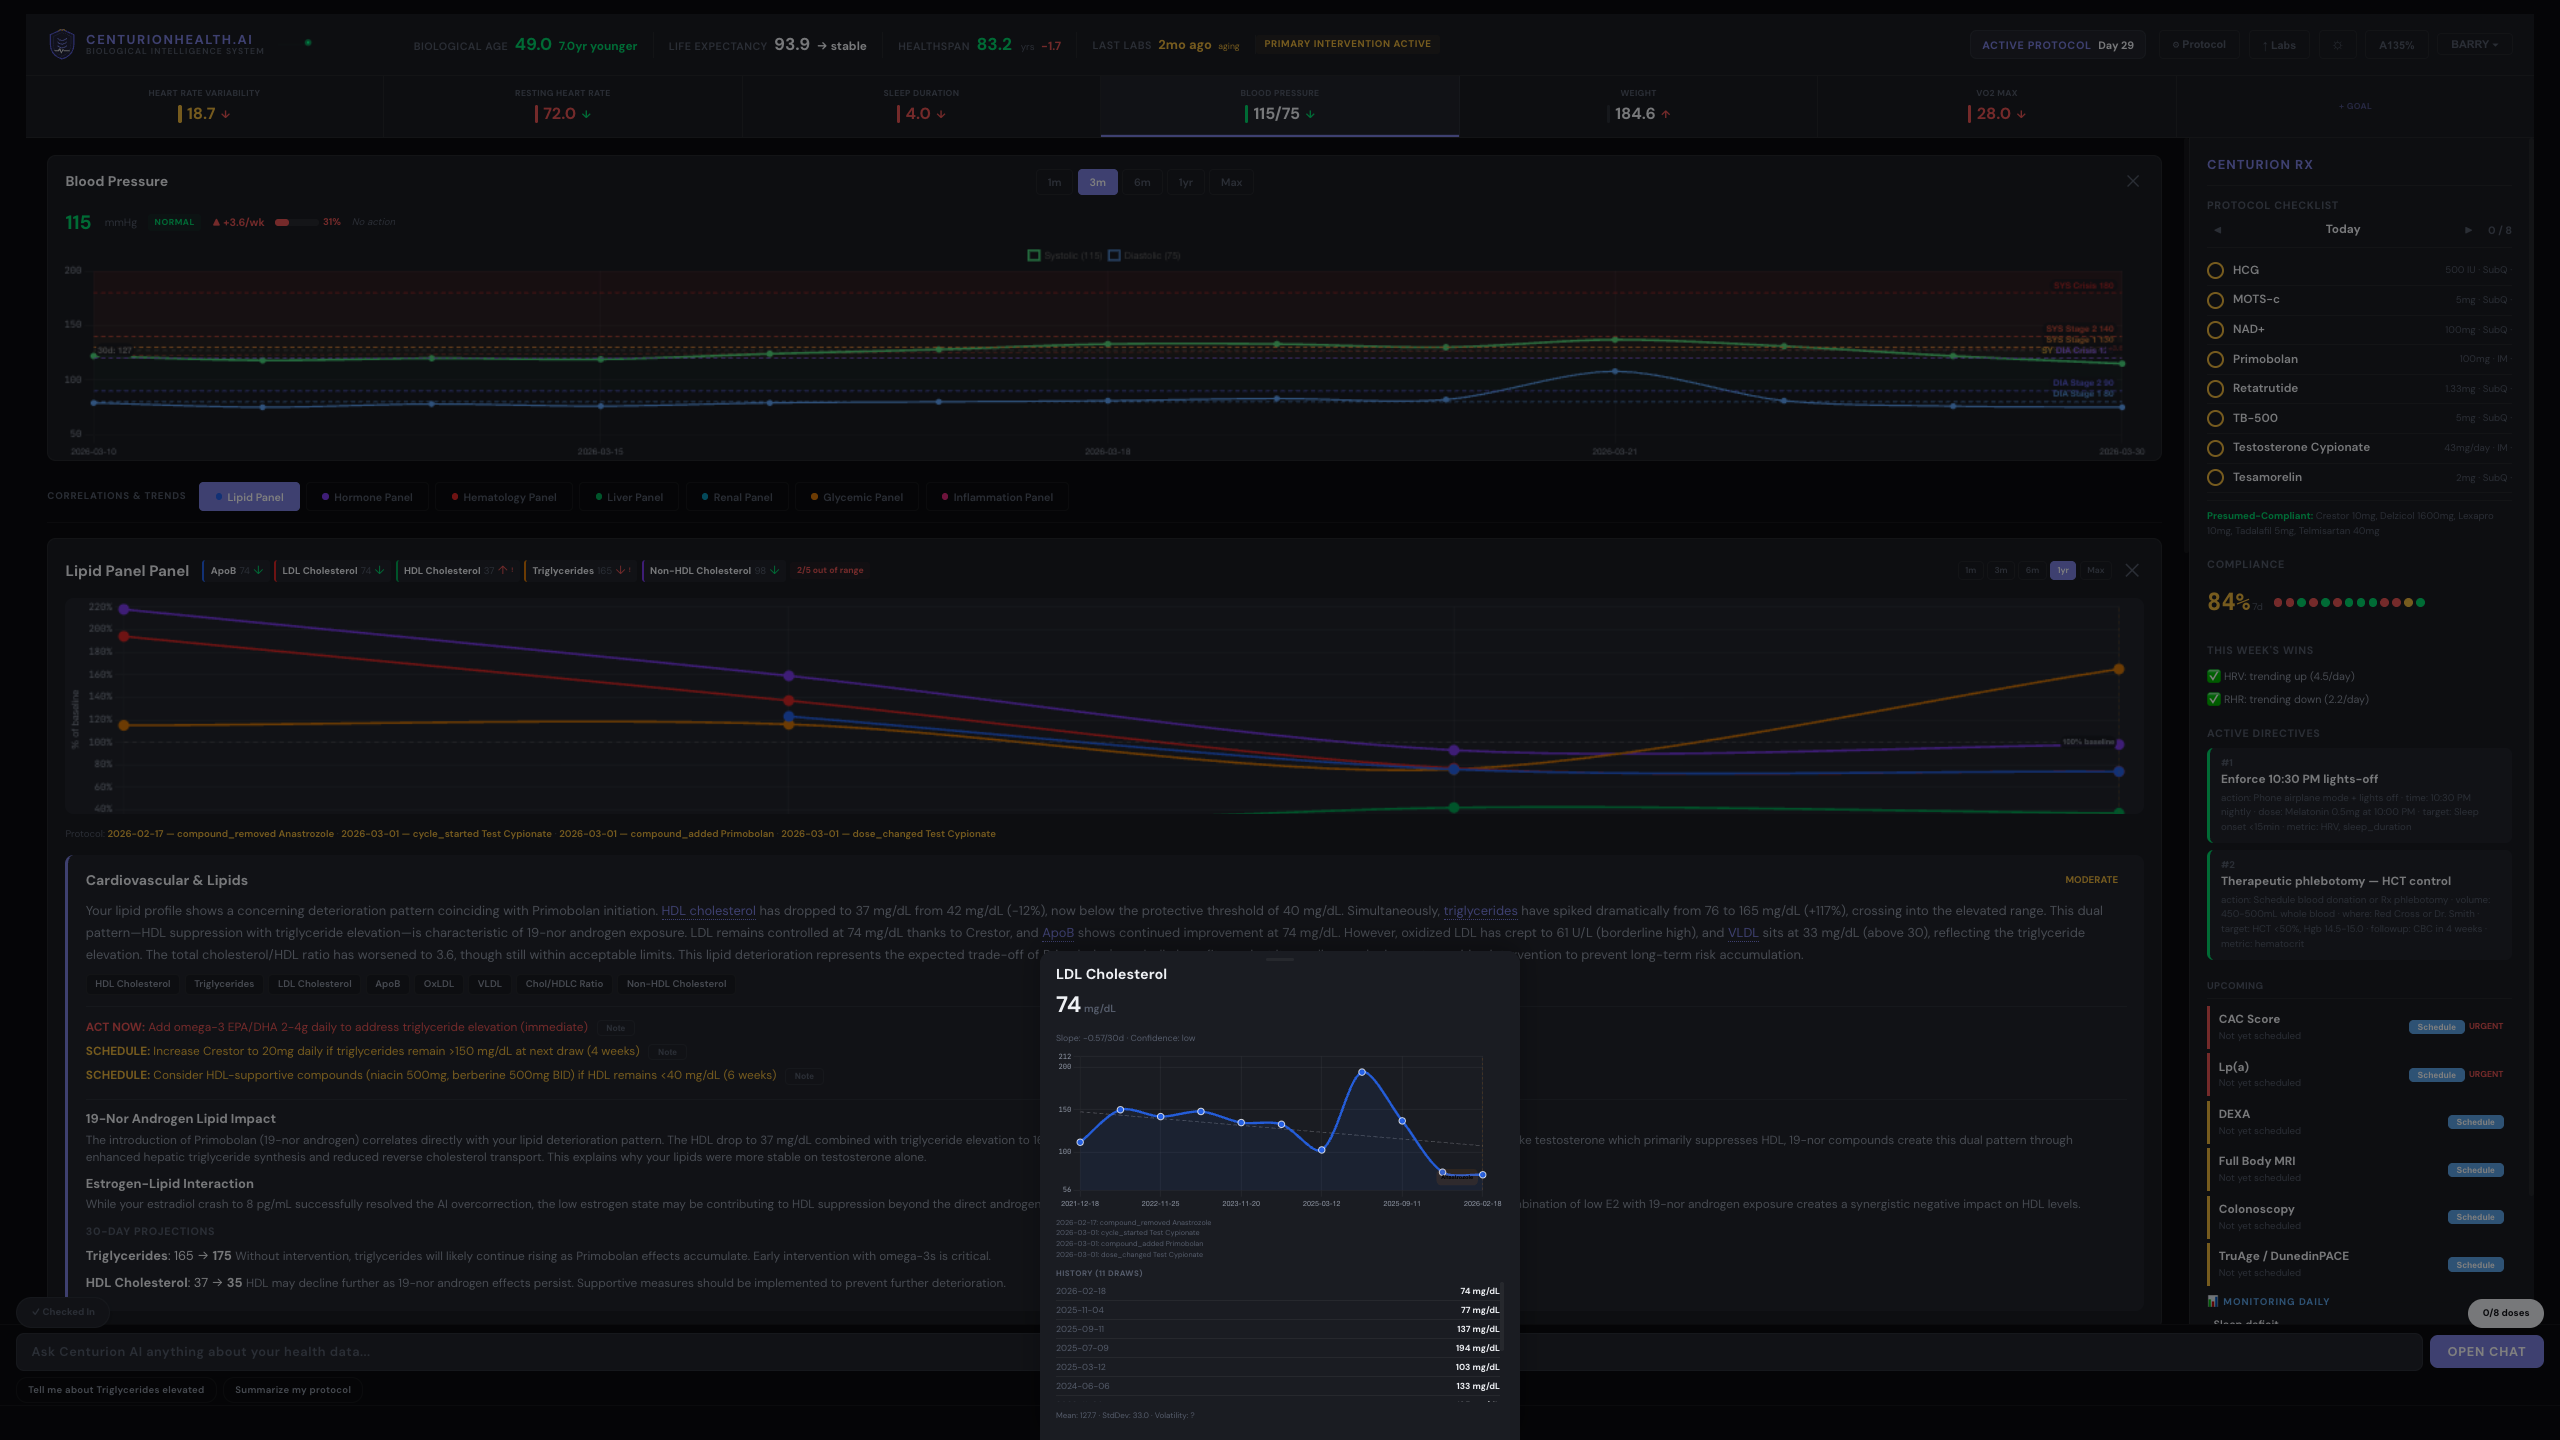This screenshot has height=1440, width=2560.
Task: Go to previous day in protocol checklist
Action: [2217, 230]
